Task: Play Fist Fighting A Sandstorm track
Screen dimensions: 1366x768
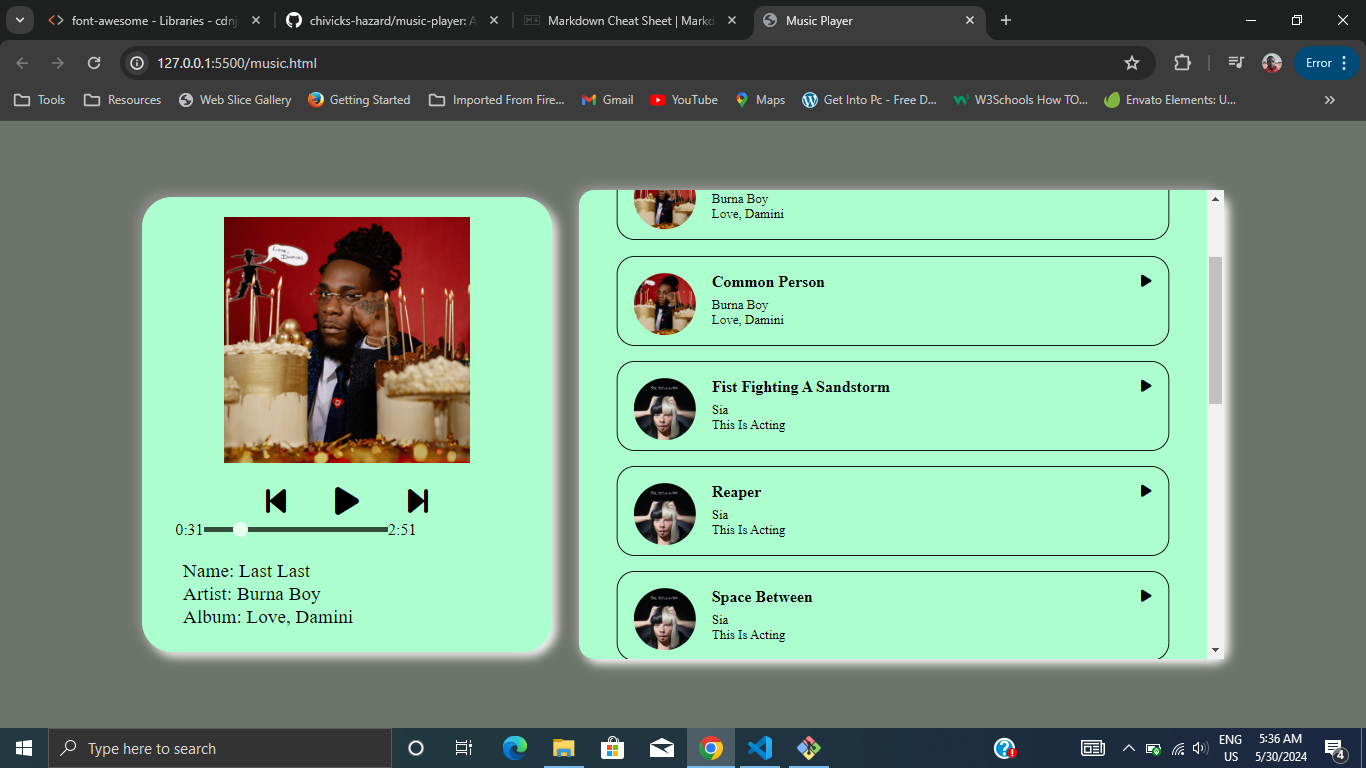Action: pos(1146,386)
